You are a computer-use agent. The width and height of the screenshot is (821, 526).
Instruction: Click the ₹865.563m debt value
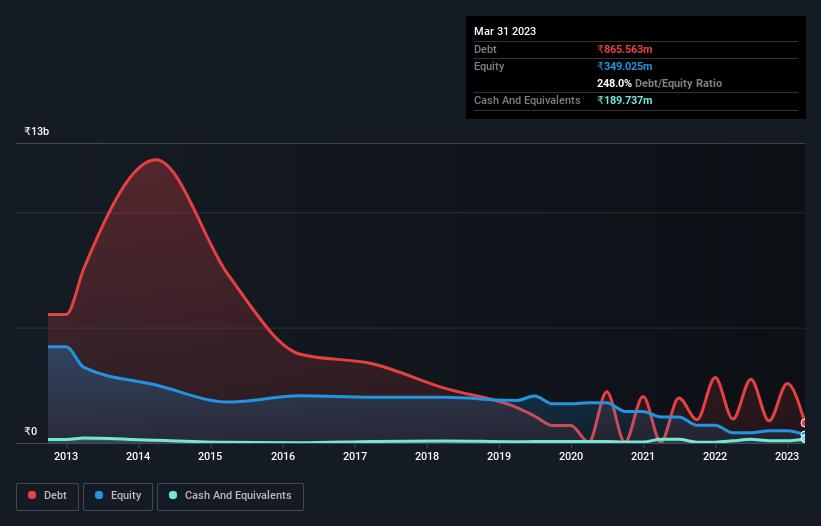(625, 49)
